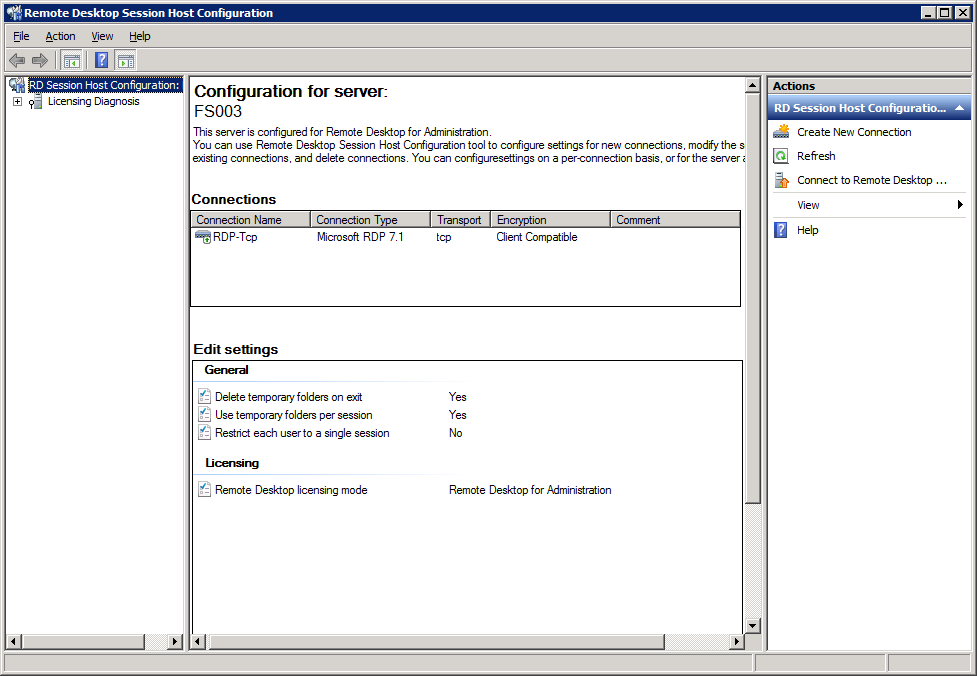Sort by Connection Name column header
Screen dimensions: 977x676
250,220
